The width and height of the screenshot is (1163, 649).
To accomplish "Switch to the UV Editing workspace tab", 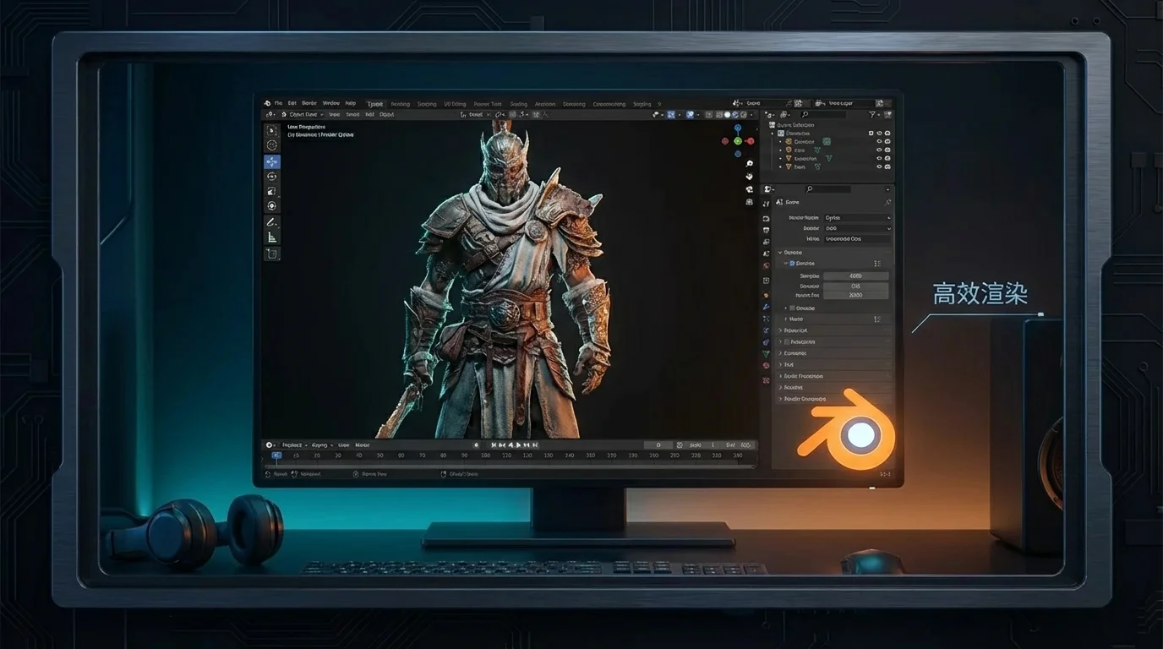I will point(455,104).
